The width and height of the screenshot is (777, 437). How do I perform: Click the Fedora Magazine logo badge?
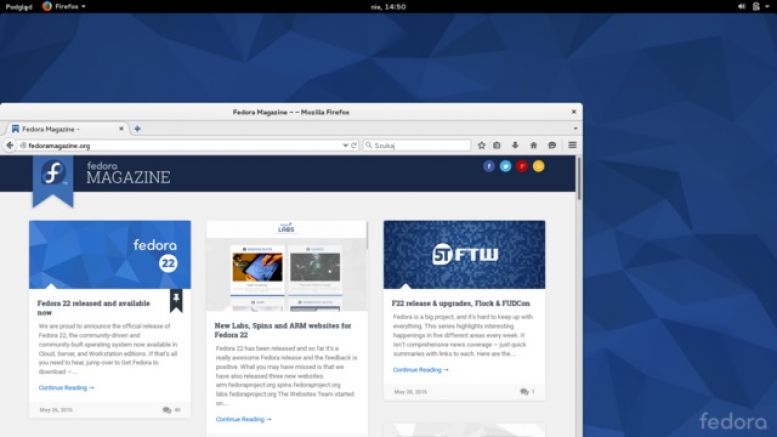pos(53,180)
